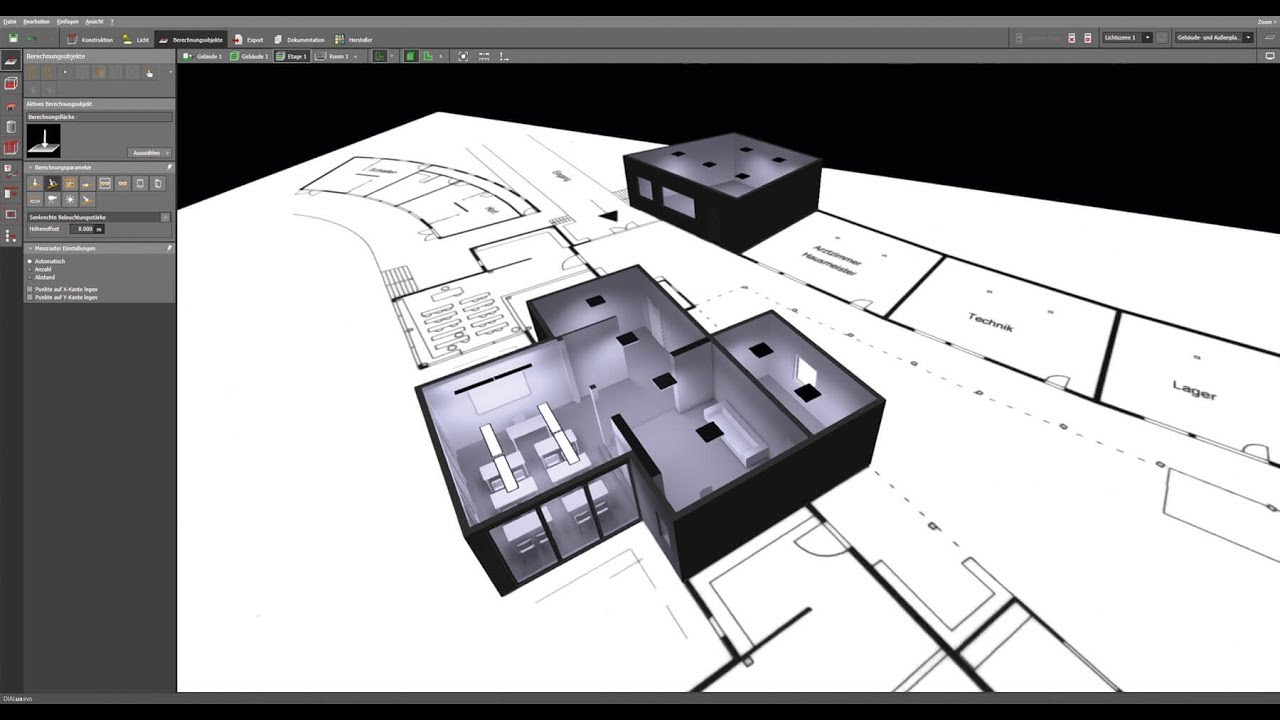Click the cylinder icon in left sidebar
The image size is (1280, 720).
pyautogui.click(x=11, y=127)
